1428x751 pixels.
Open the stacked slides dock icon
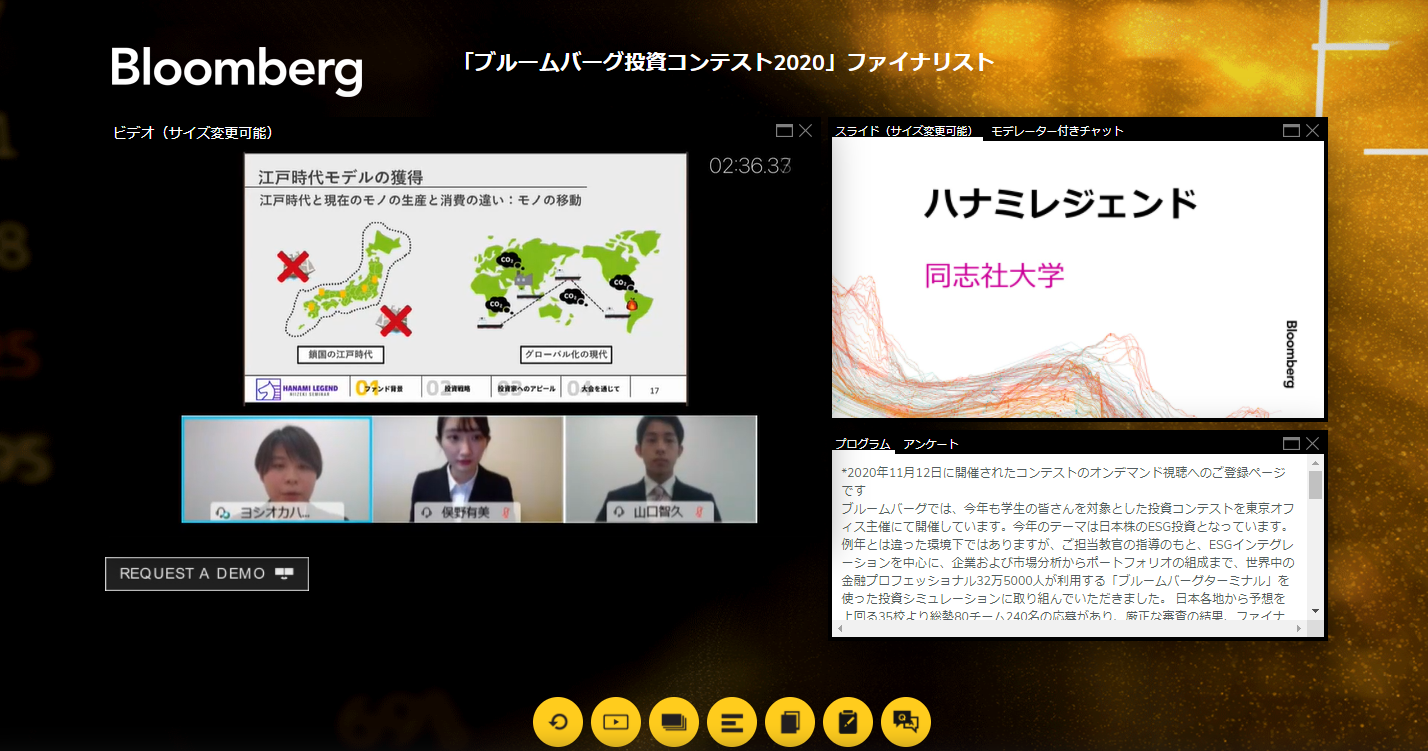(x=674, y=721)
